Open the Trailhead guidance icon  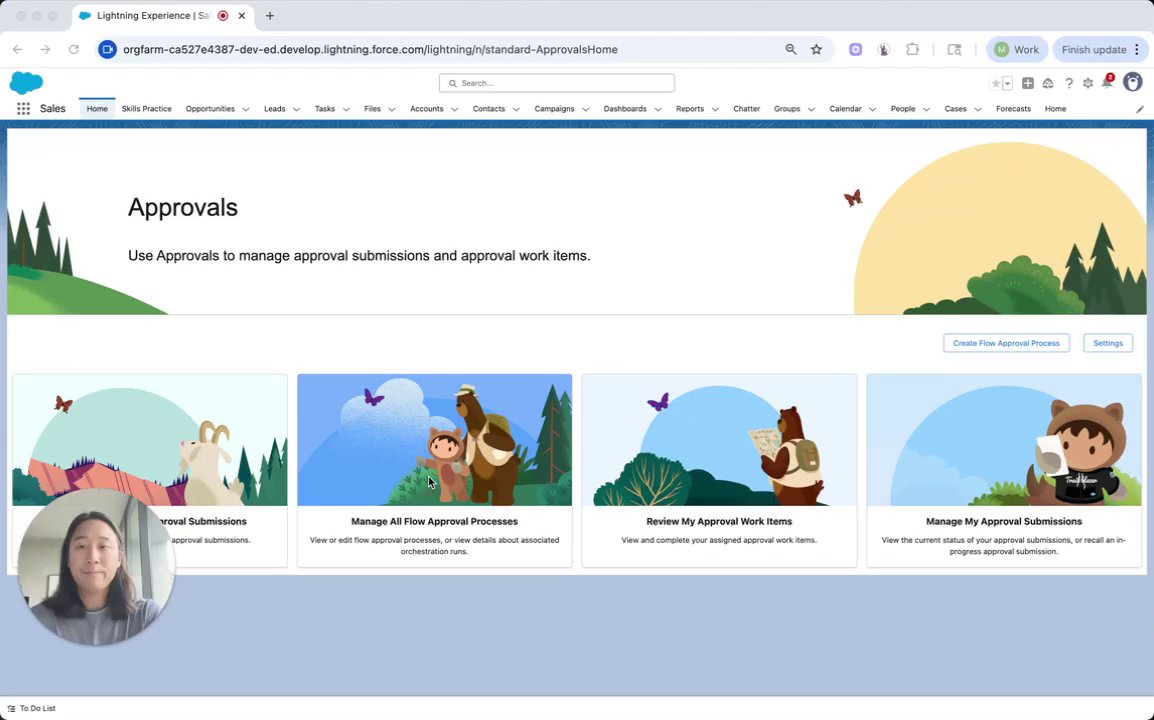1048,83
